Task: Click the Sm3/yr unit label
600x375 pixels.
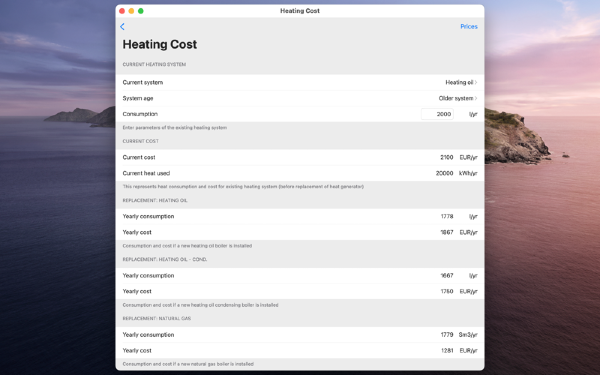Action: pos(468,335)
